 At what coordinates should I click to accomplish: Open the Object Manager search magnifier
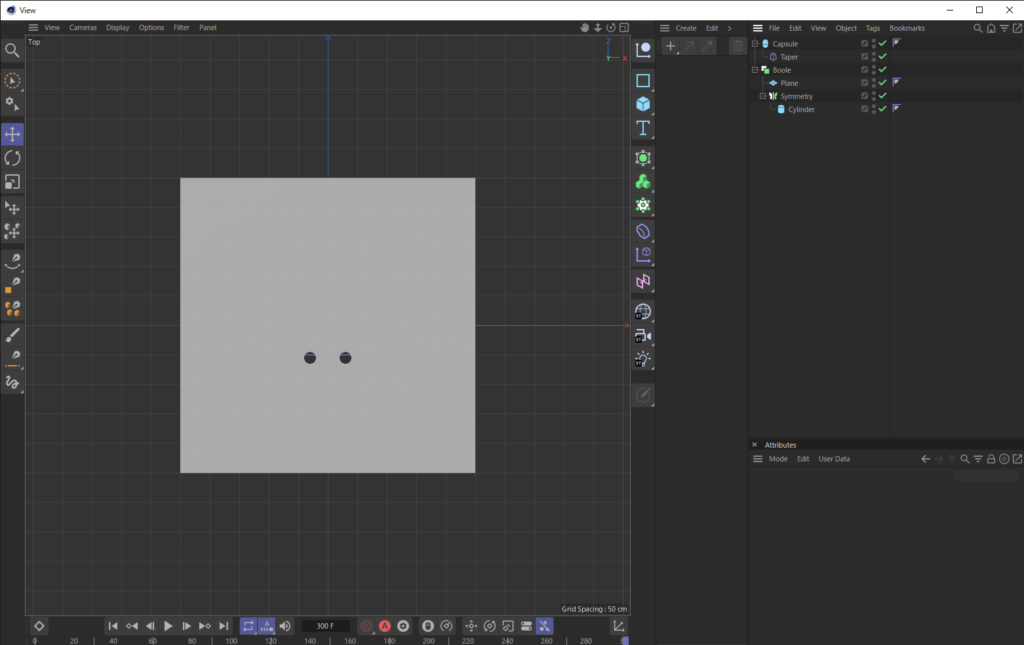point(977,28)
